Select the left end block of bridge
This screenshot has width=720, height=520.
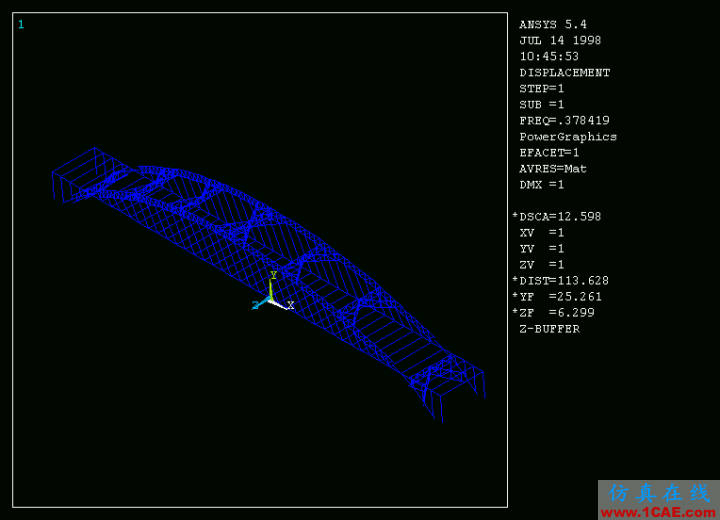coord(78,177)
